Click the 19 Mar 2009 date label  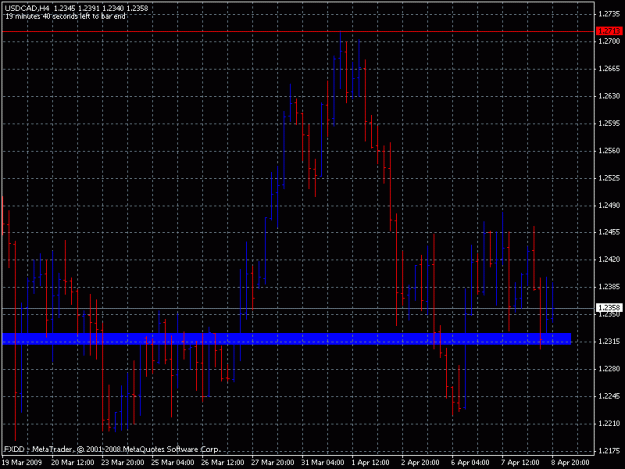(22, 462)
